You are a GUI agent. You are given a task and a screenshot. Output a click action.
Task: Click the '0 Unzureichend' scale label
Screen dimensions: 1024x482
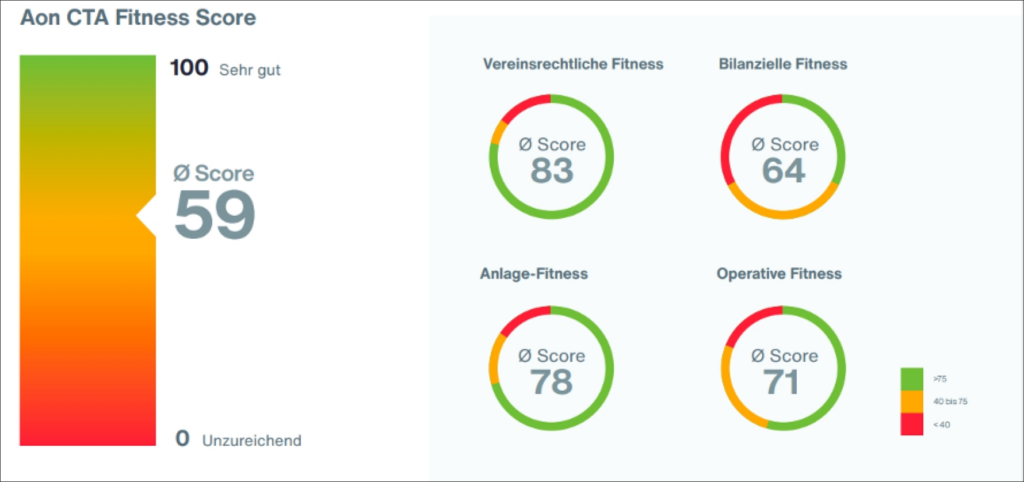pyautogui.click(x=238, y=439)
